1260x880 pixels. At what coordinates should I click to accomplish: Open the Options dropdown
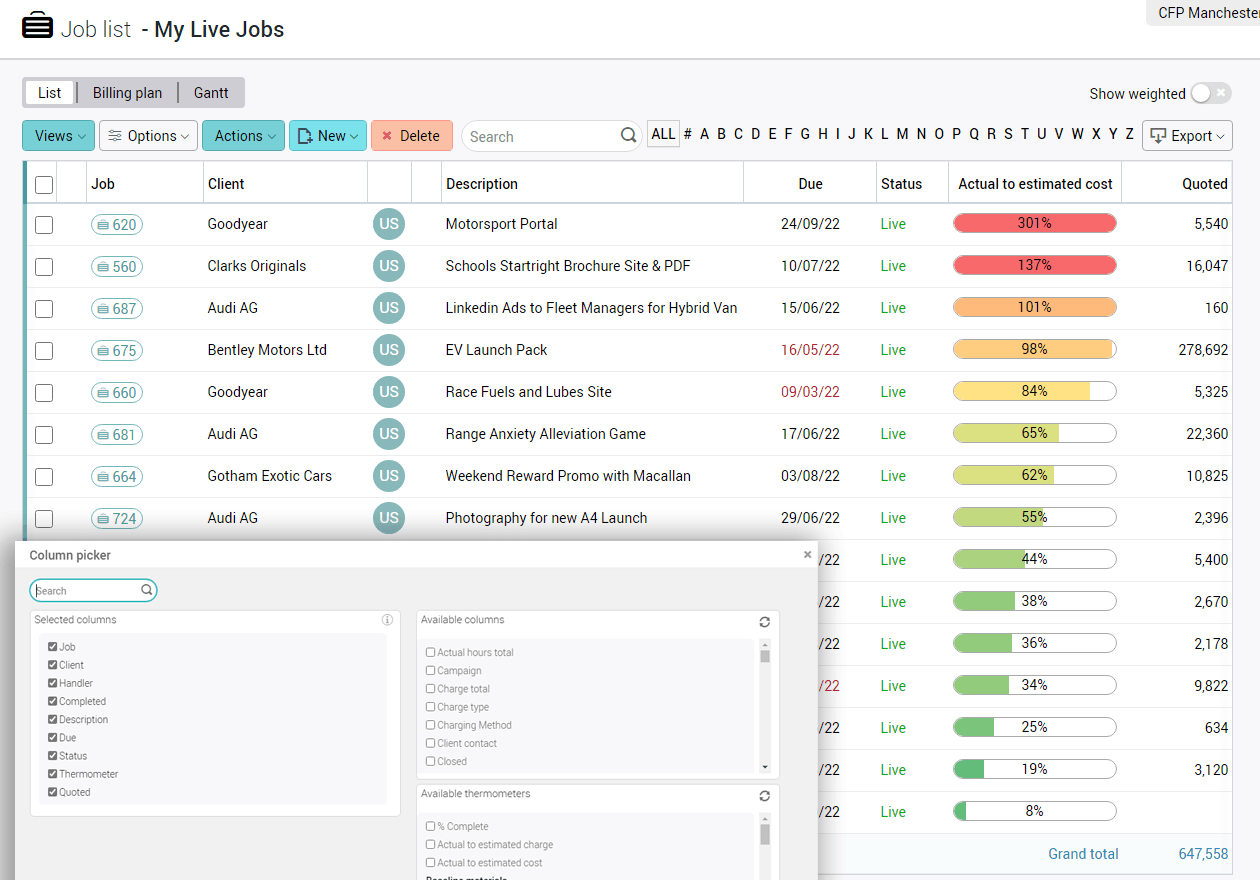pyautogui.click(x=149, y=136)
